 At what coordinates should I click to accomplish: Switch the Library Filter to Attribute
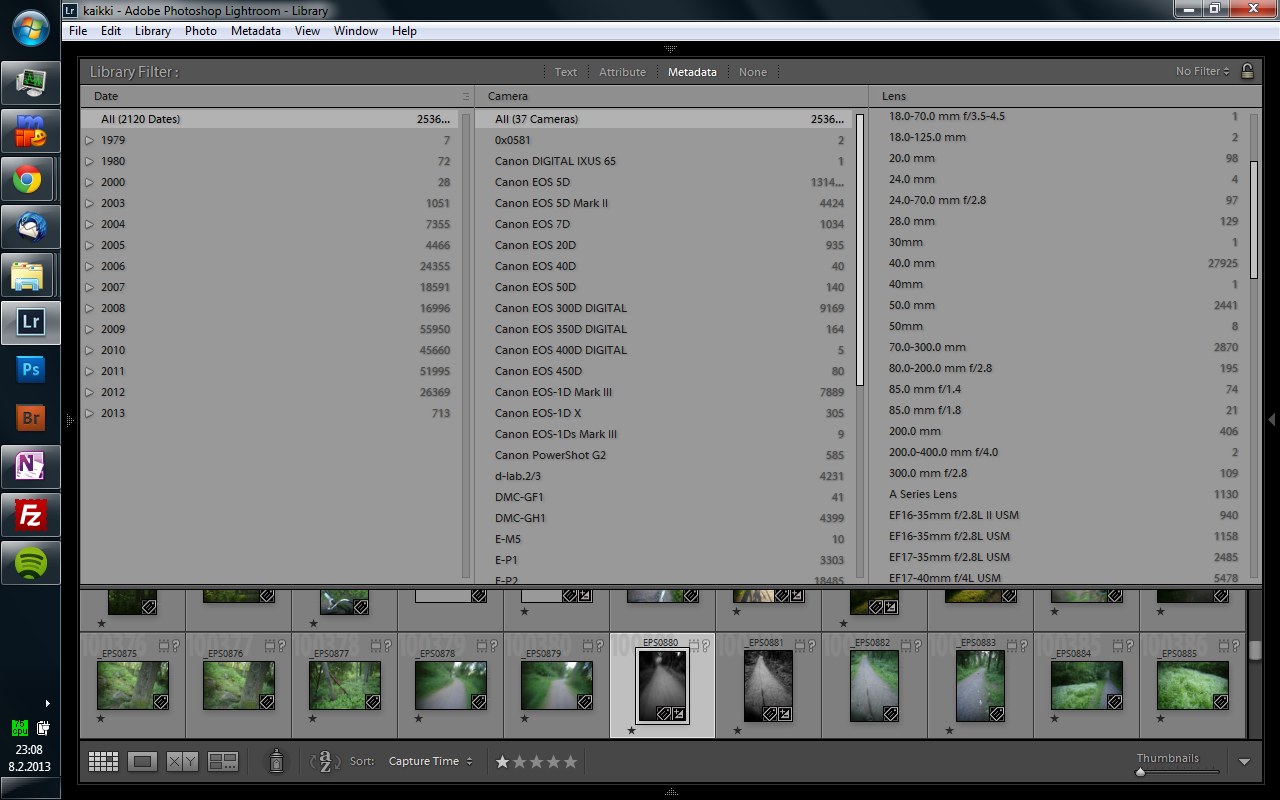pyautogui.click(x=622, y=72)
